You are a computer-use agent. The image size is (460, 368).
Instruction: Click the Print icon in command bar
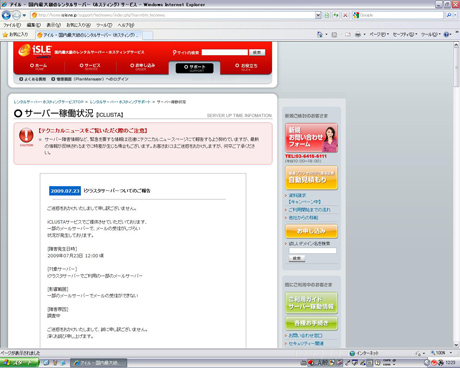pyautogui.click(x=358, y=34)
